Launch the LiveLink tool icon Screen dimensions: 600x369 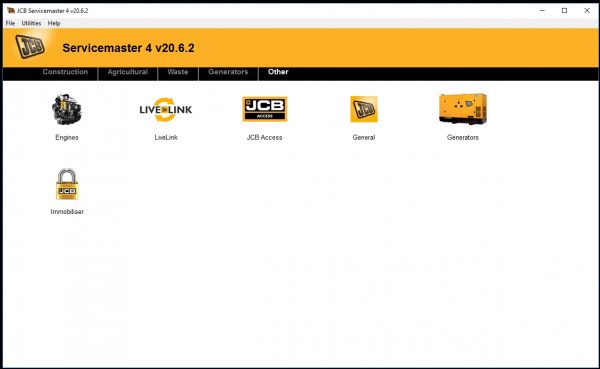(166, 109)
